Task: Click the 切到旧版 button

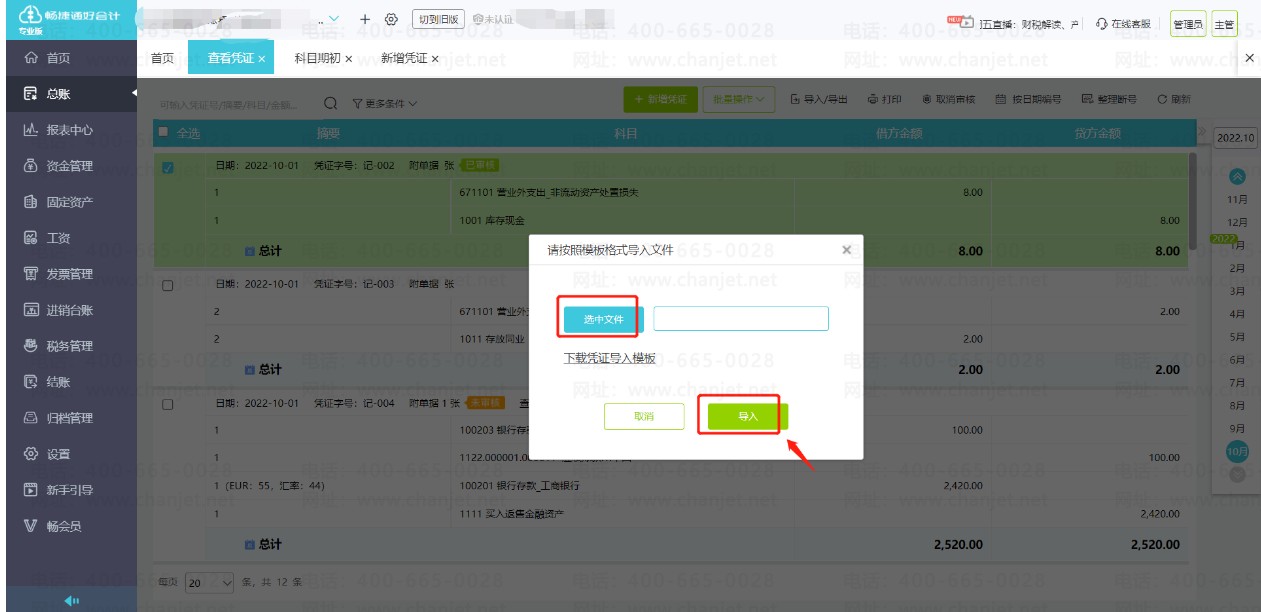Action: pos(438,19)
